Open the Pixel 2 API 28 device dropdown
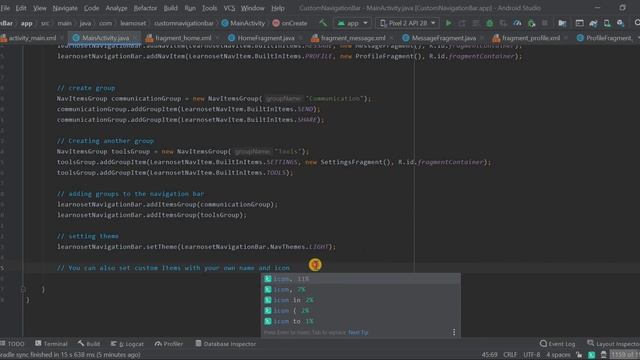640x360 pixels. click(408, 23)
